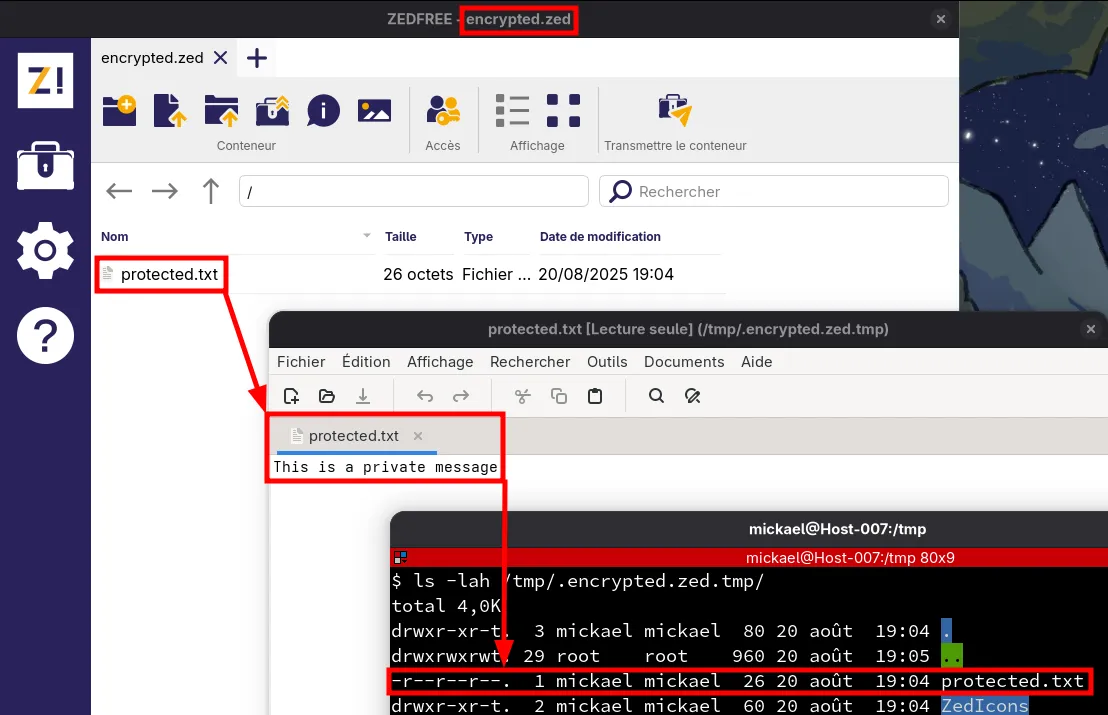This screenshot has width=1108, height=715.
Task: Click the add file icon with upload arrow
Action: pos(170,110)
